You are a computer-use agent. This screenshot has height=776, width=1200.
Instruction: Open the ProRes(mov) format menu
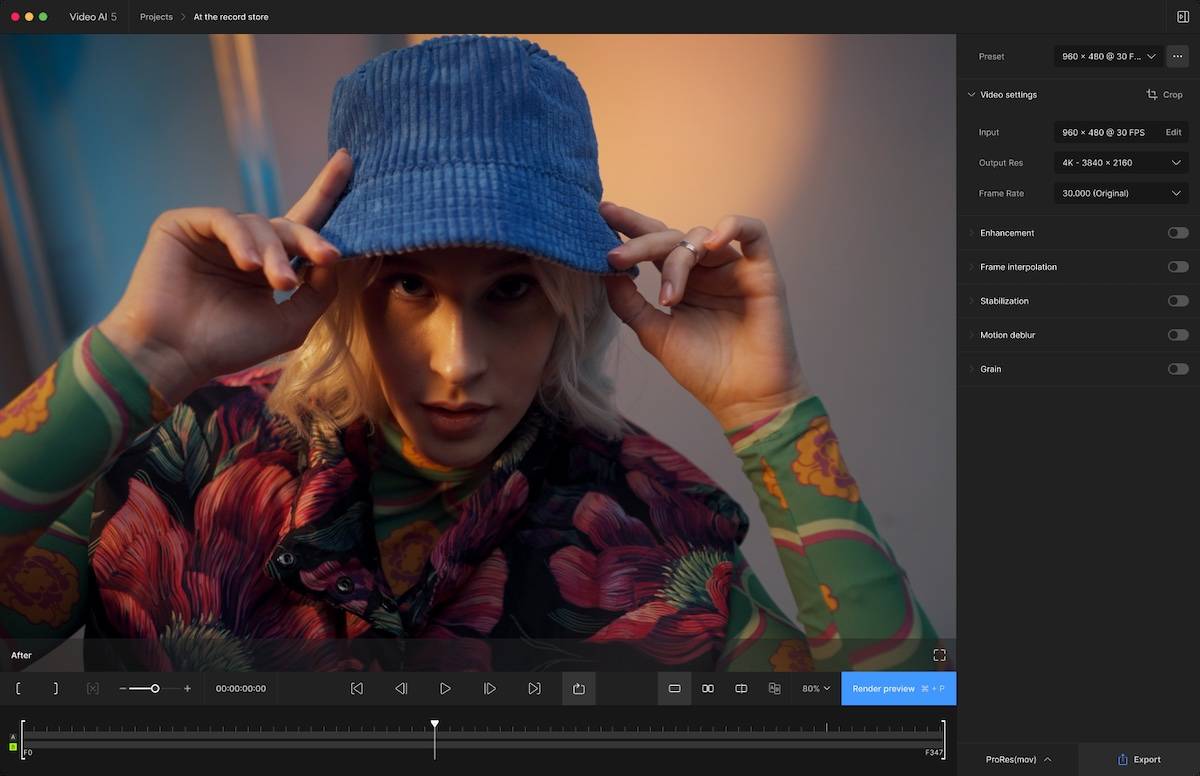tap(1018, 759)
